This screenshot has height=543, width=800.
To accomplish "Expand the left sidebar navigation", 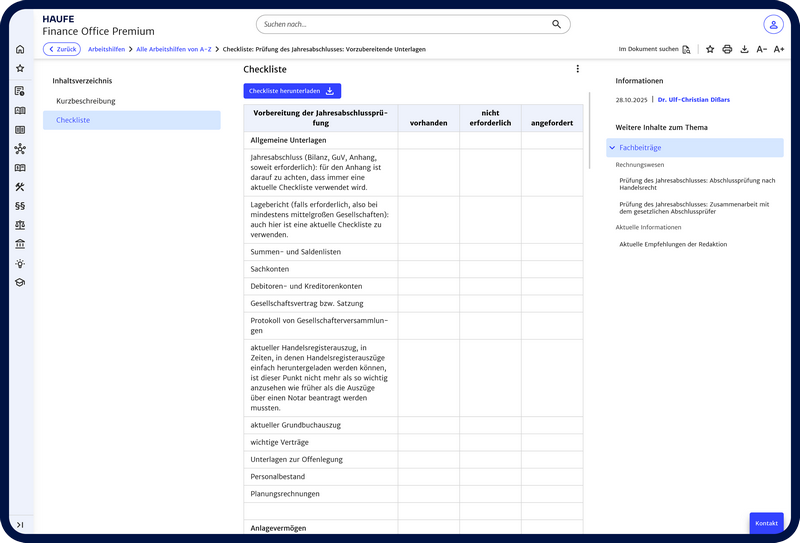I will (x=20, y=525).
